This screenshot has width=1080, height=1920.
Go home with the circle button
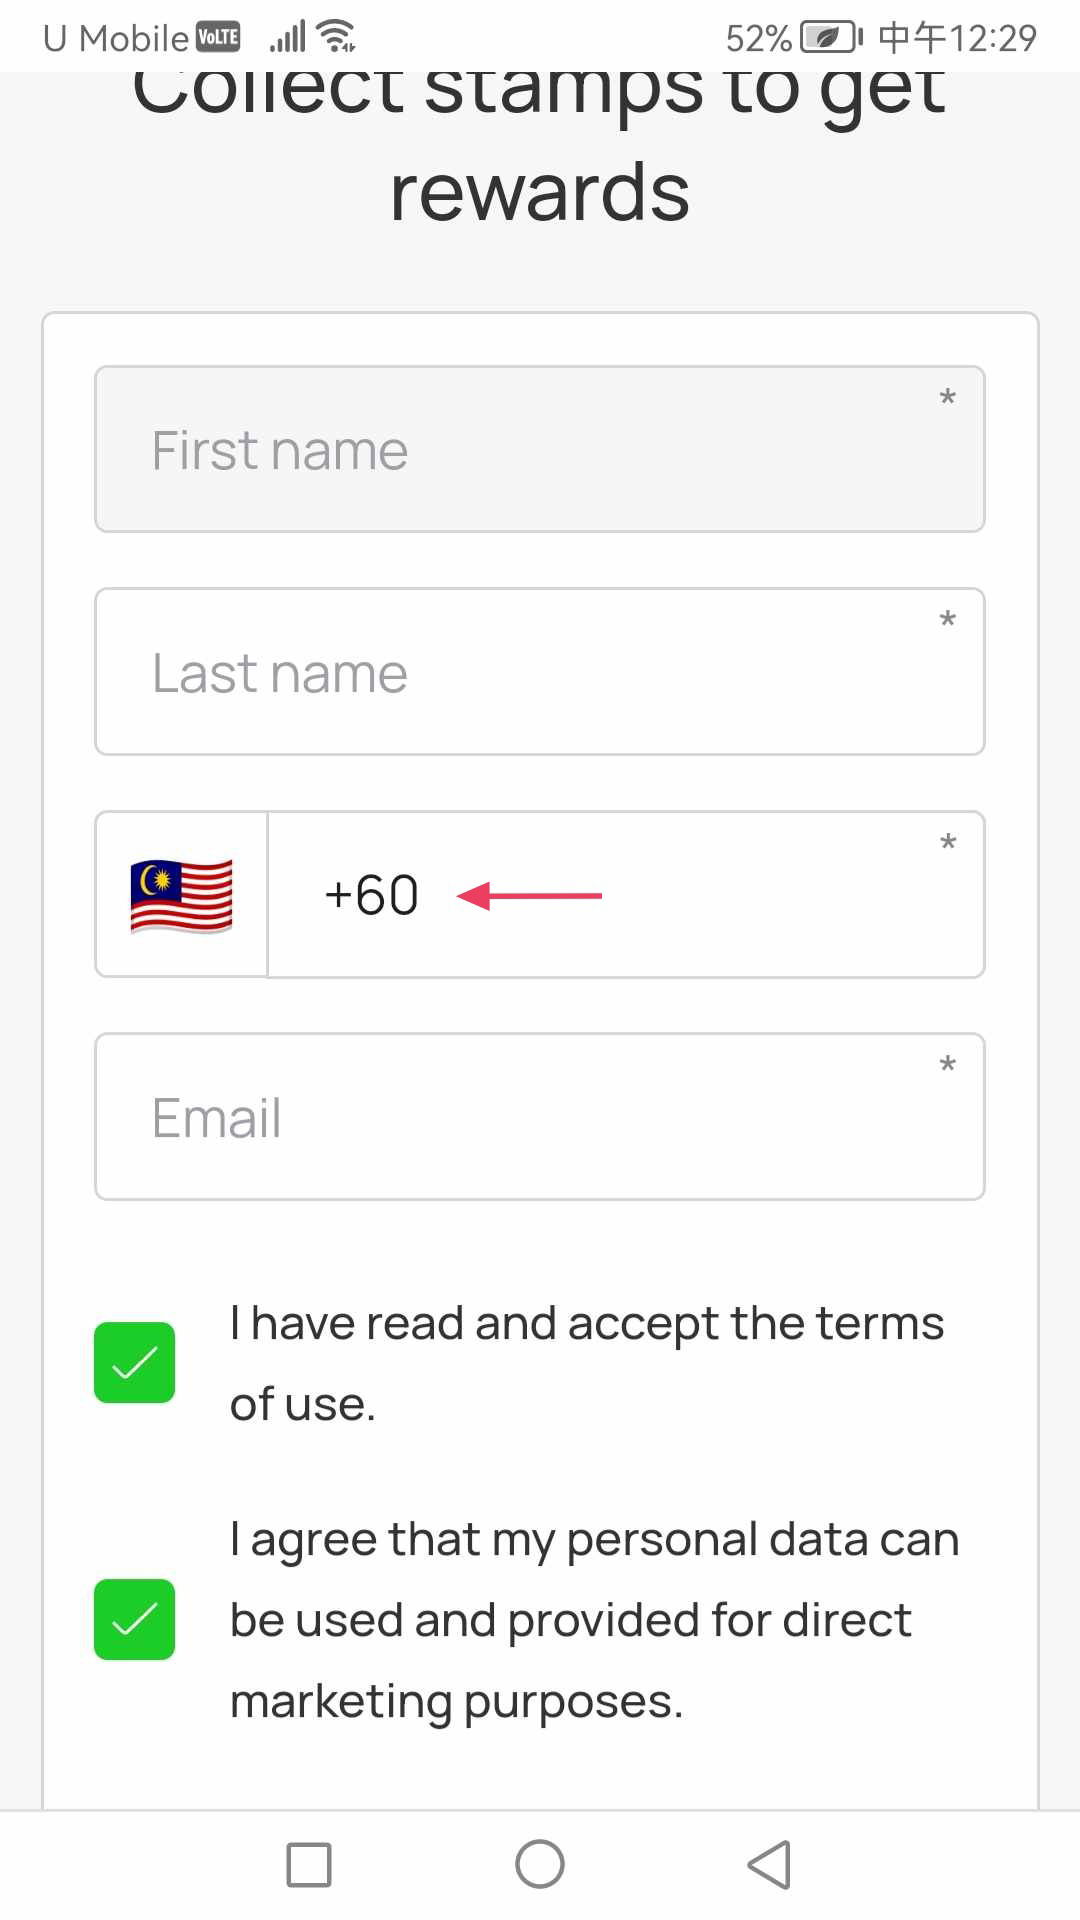pyautogui.click(x=540, y=1864)
